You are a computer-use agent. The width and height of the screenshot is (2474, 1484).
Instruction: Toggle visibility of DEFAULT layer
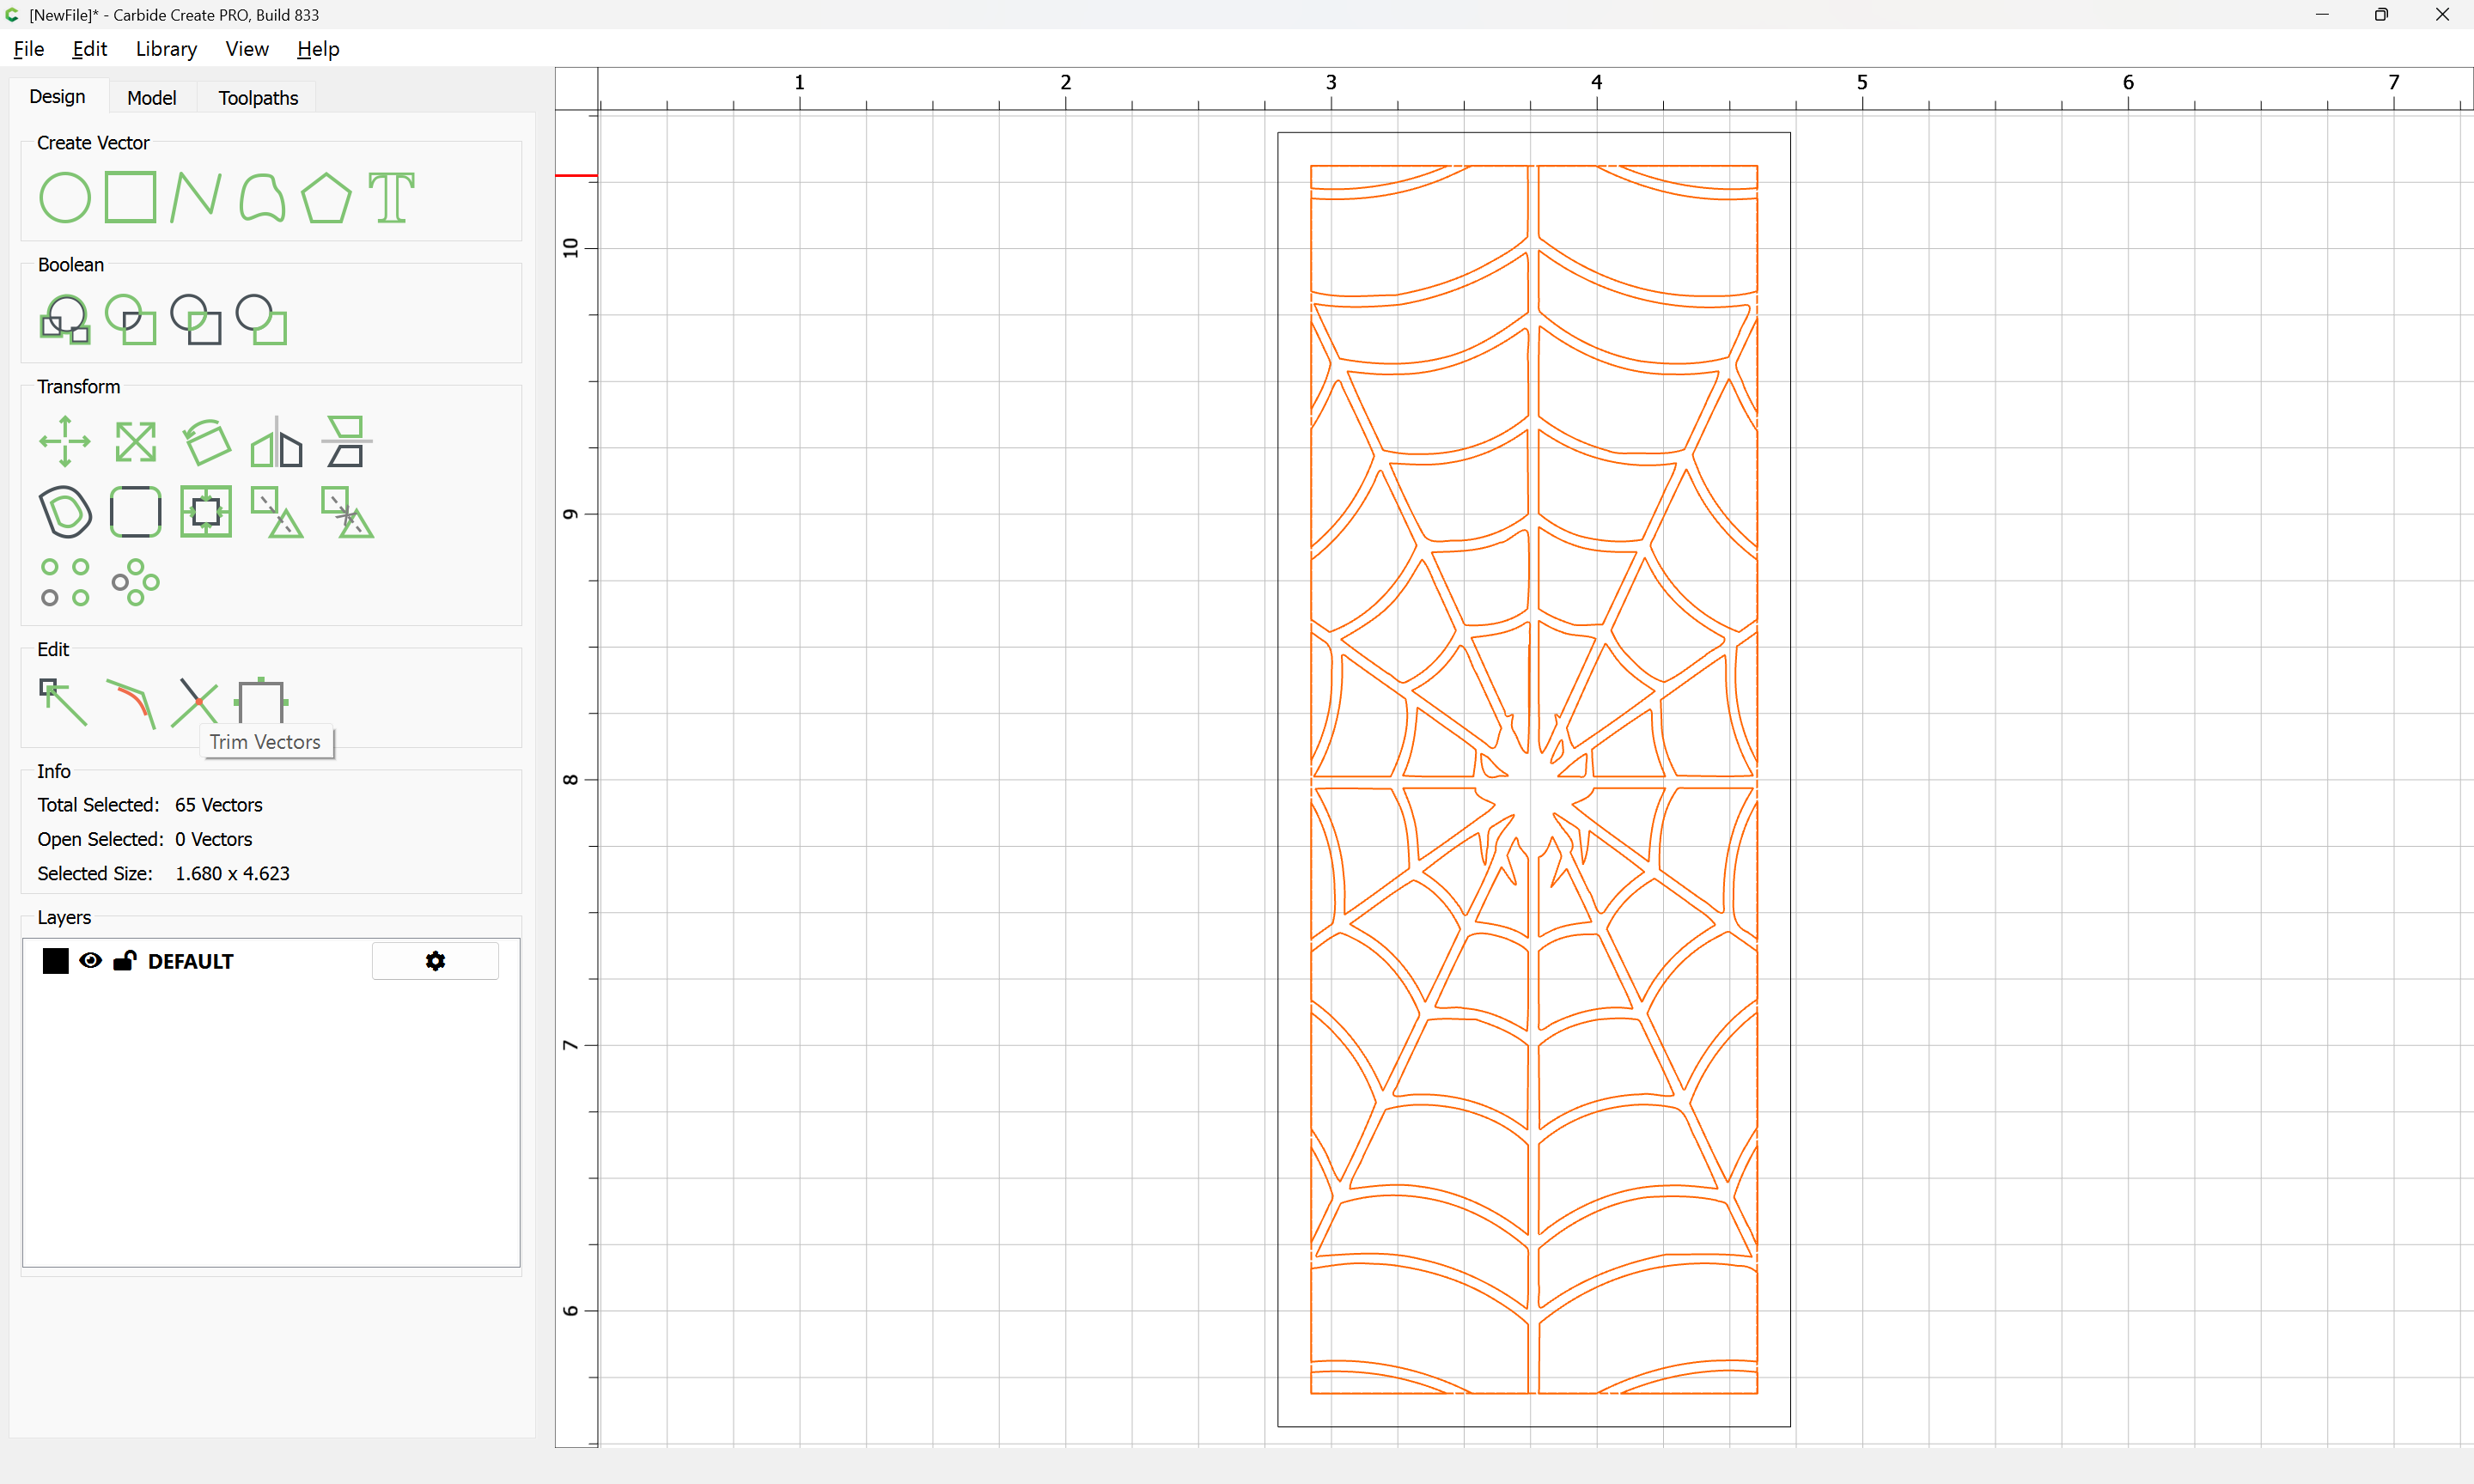tap(90, 961)
